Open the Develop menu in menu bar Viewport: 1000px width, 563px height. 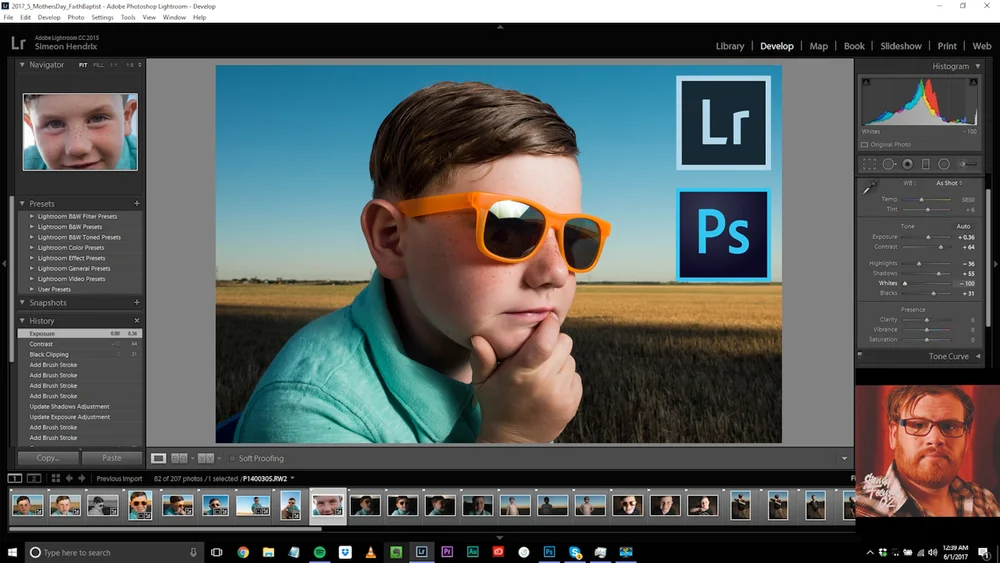48,17
